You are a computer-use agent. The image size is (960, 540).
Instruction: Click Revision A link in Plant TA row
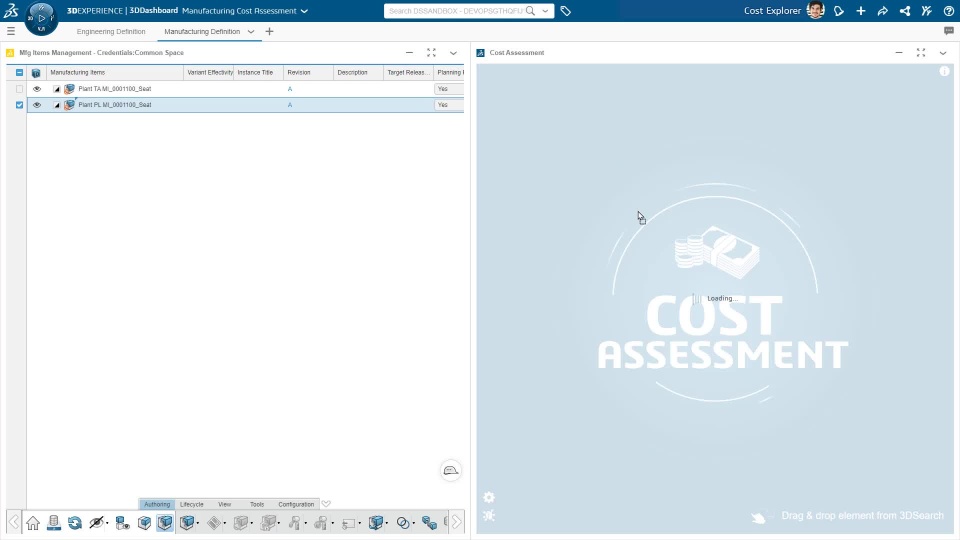290,89
